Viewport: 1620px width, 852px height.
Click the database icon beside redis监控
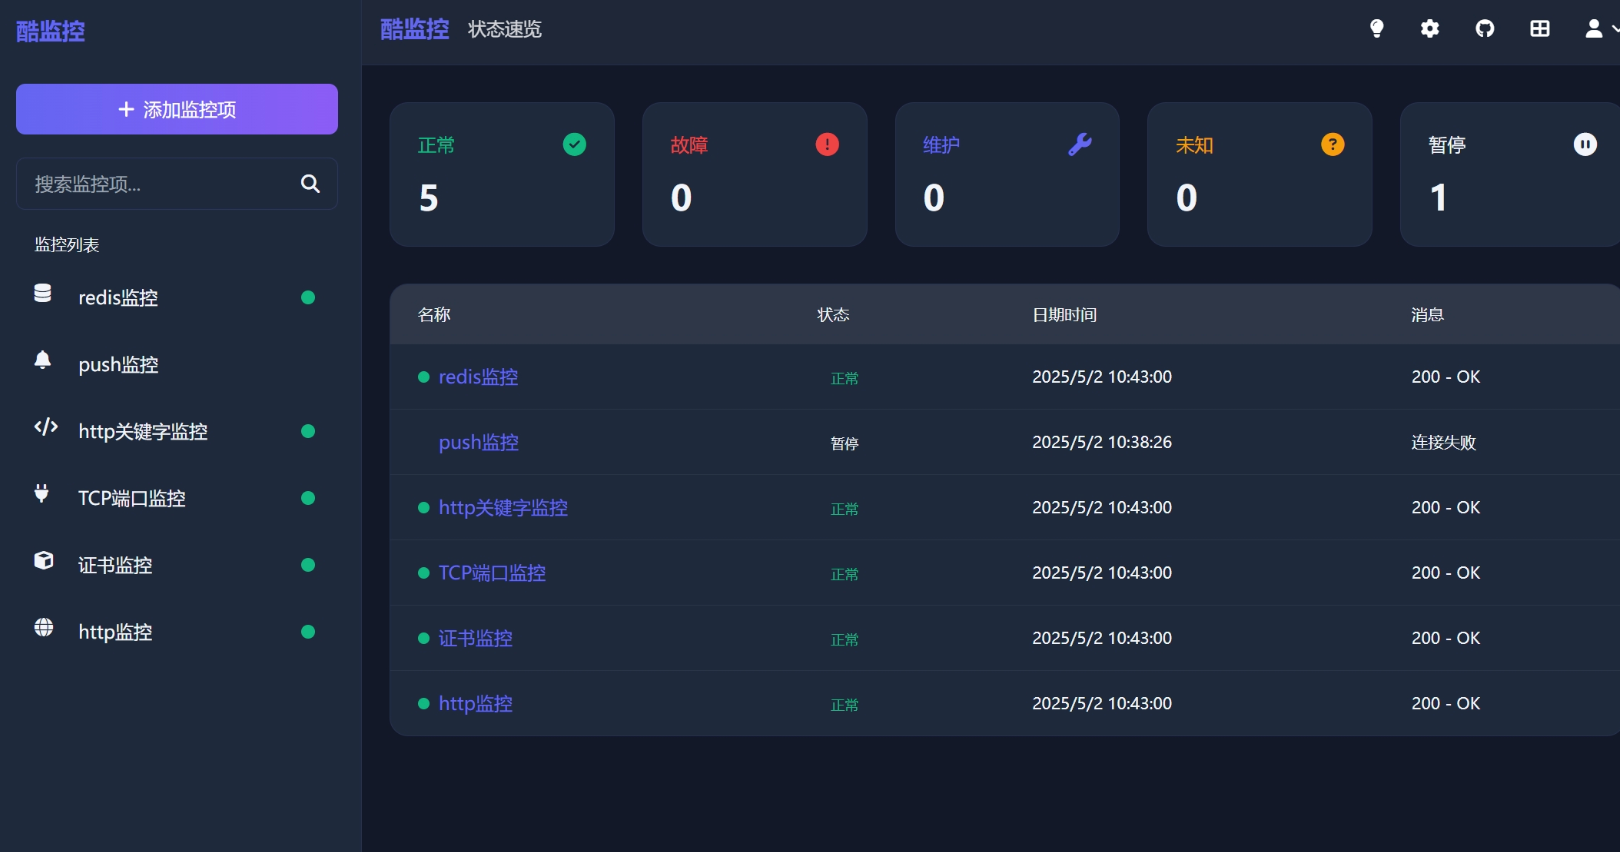click(x=43, y=293)
